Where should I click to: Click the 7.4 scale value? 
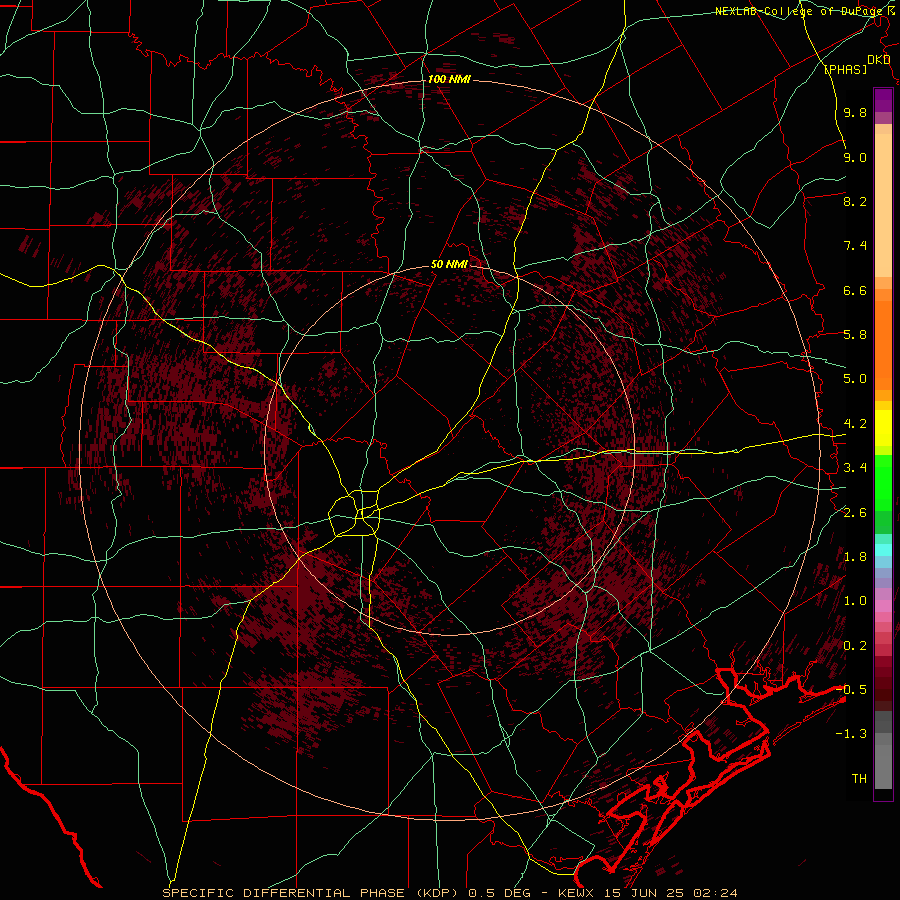click(855, 246)
